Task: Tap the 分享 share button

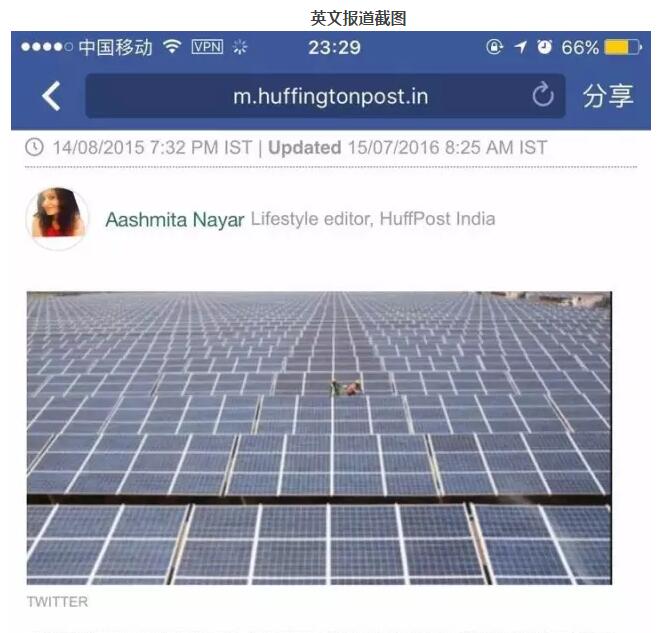Action: (608, 96)
